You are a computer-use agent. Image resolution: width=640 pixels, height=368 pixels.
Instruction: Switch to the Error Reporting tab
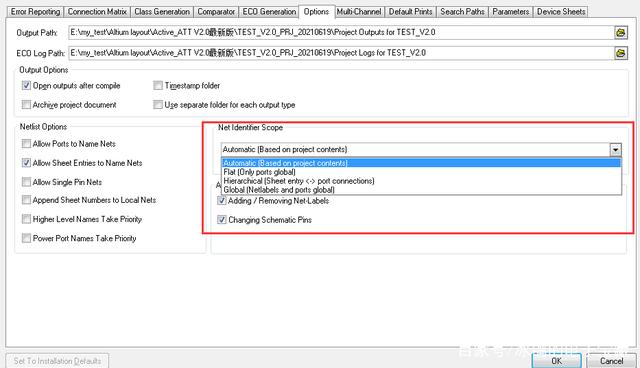point(36,12)
